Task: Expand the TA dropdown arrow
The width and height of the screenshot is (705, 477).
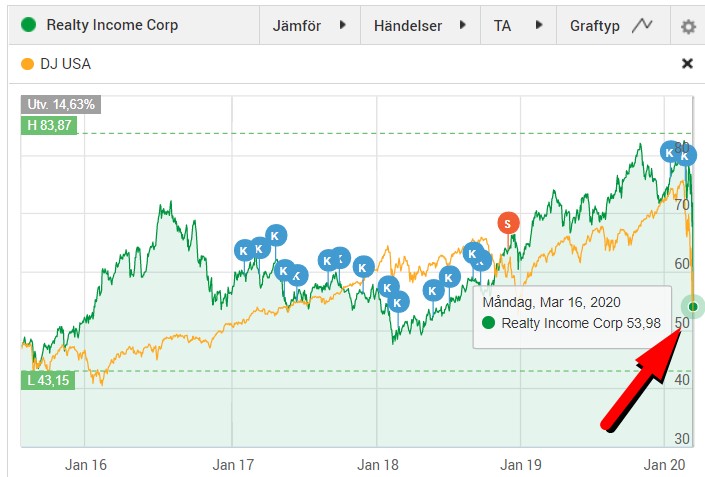Action: (x=539, y=26)
